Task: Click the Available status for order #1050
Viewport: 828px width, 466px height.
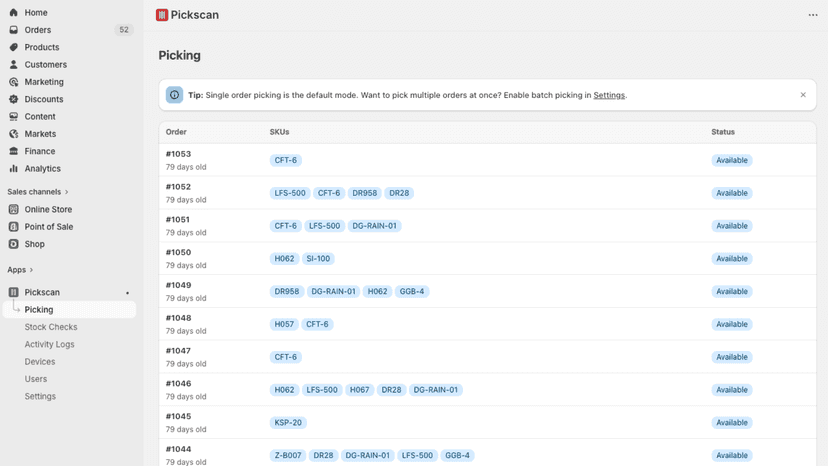Action: (x=731, y=258)
